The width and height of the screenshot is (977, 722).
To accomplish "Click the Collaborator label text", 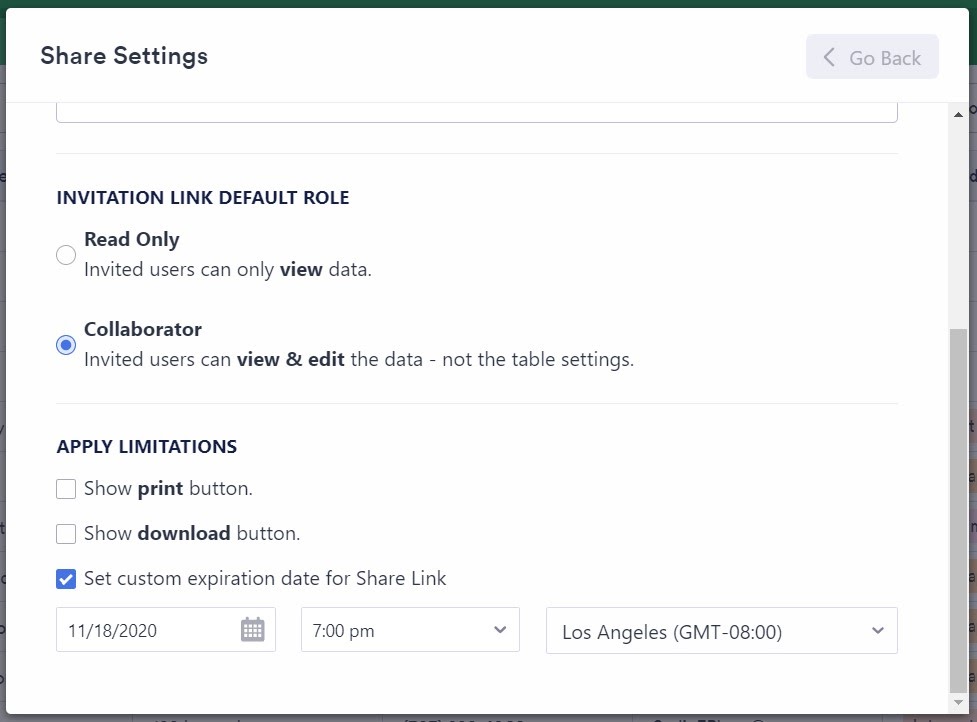I will click(x=143, y=329).
